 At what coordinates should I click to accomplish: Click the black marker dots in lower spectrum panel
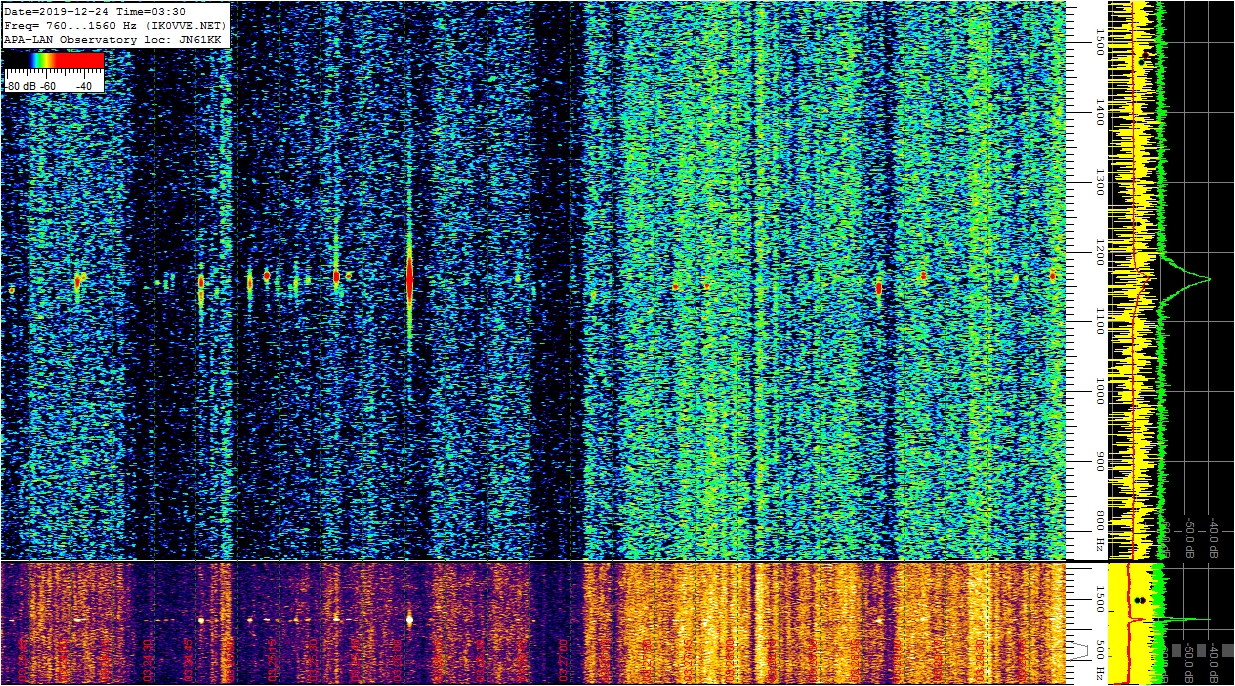1140,601
